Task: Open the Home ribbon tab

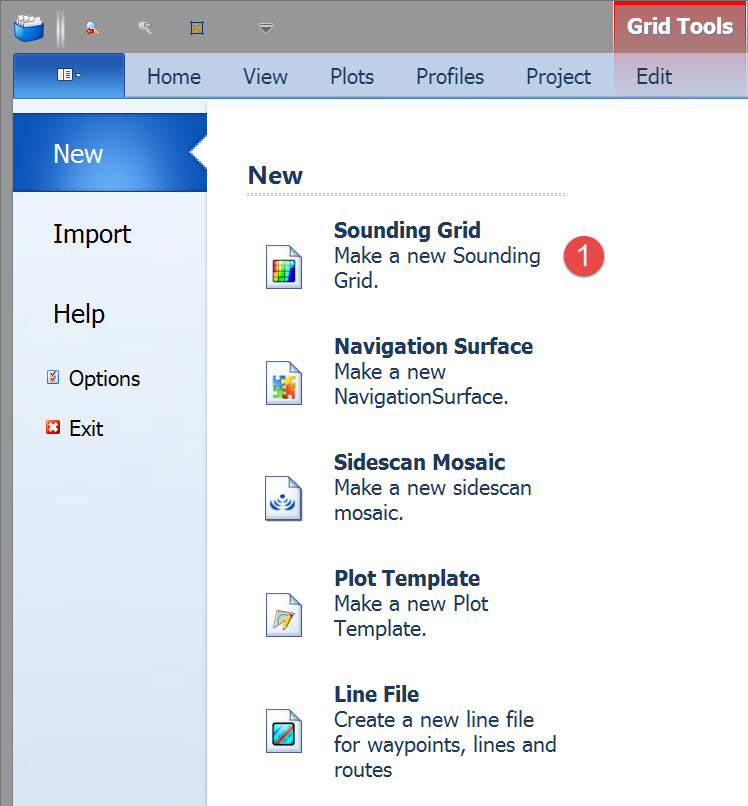Action: click(x=174, y=76)
